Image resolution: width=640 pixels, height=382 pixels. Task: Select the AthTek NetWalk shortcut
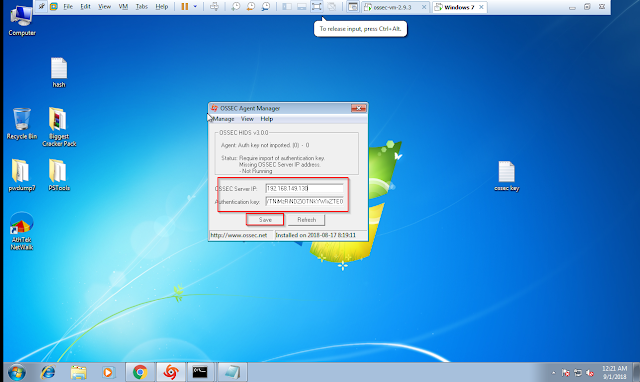point(22,231)
